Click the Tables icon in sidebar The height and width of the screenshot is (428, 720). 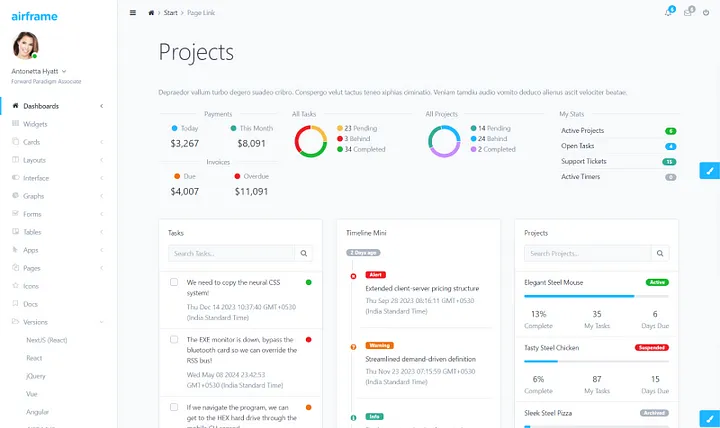15,231
